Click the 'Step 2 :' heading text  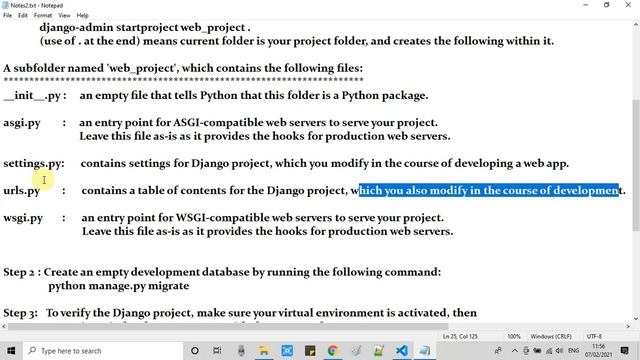click(x=22, y=272)
